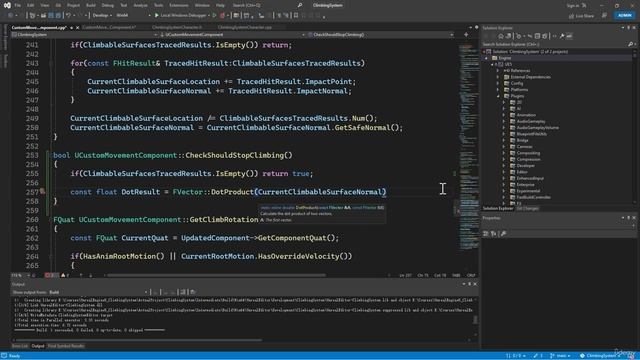Click the Ready status bar icon
Viewport: 640px width, 360px height.
4,356
